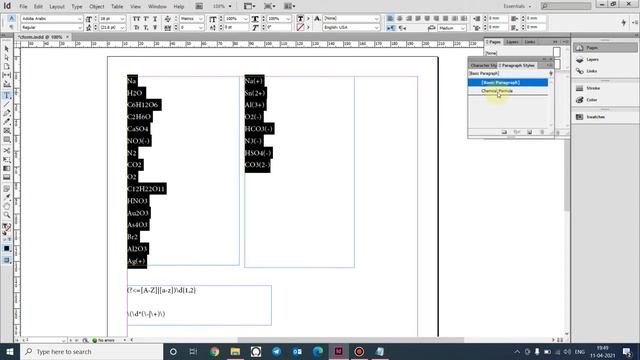Toggle Superscript formatting
The width and height of the screenshot is (640, 360).
point(146,19)
